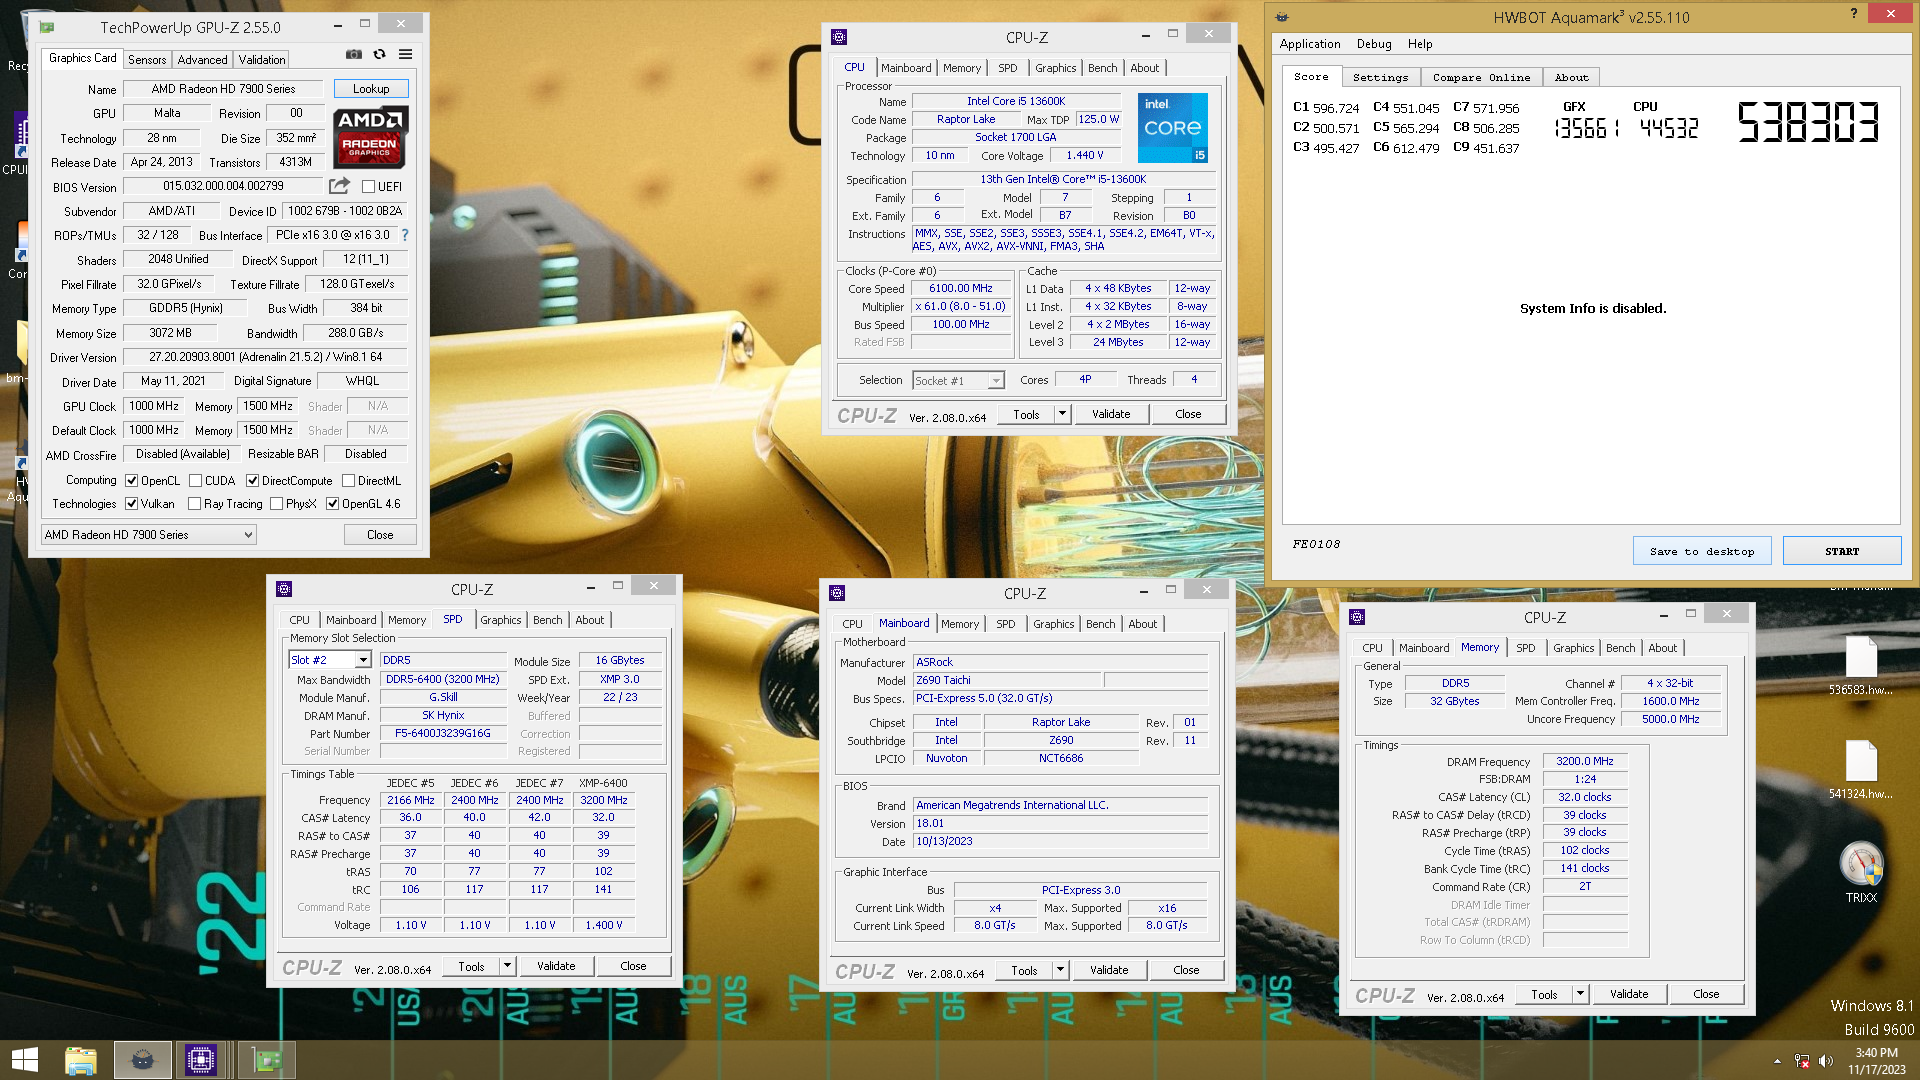The image size is (1920, 1080).
Task: Open the Windows Start button
Action: 24,1060
